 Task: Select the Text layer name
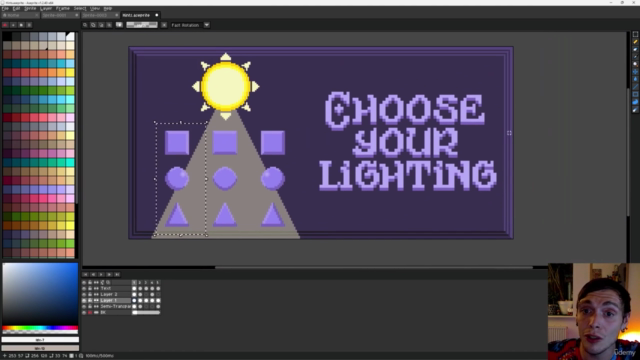click(x=106, y=289)
